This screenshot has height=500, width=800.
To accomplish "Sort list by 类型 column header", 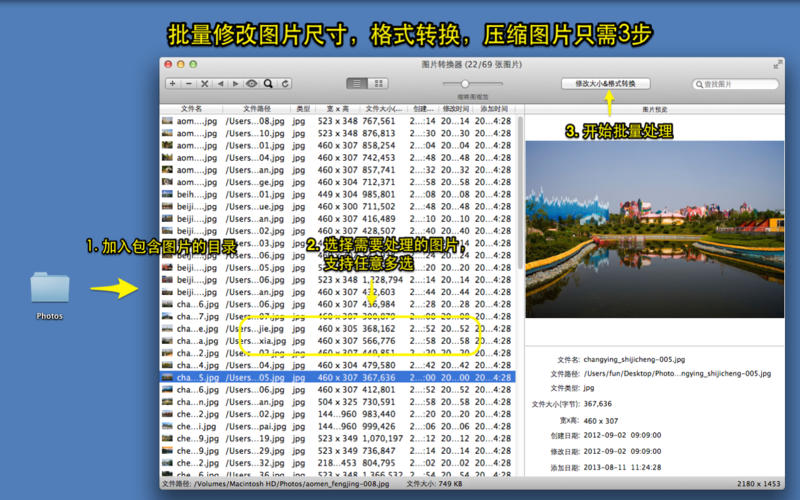I will pyautogui.click(x=301, y=108).
